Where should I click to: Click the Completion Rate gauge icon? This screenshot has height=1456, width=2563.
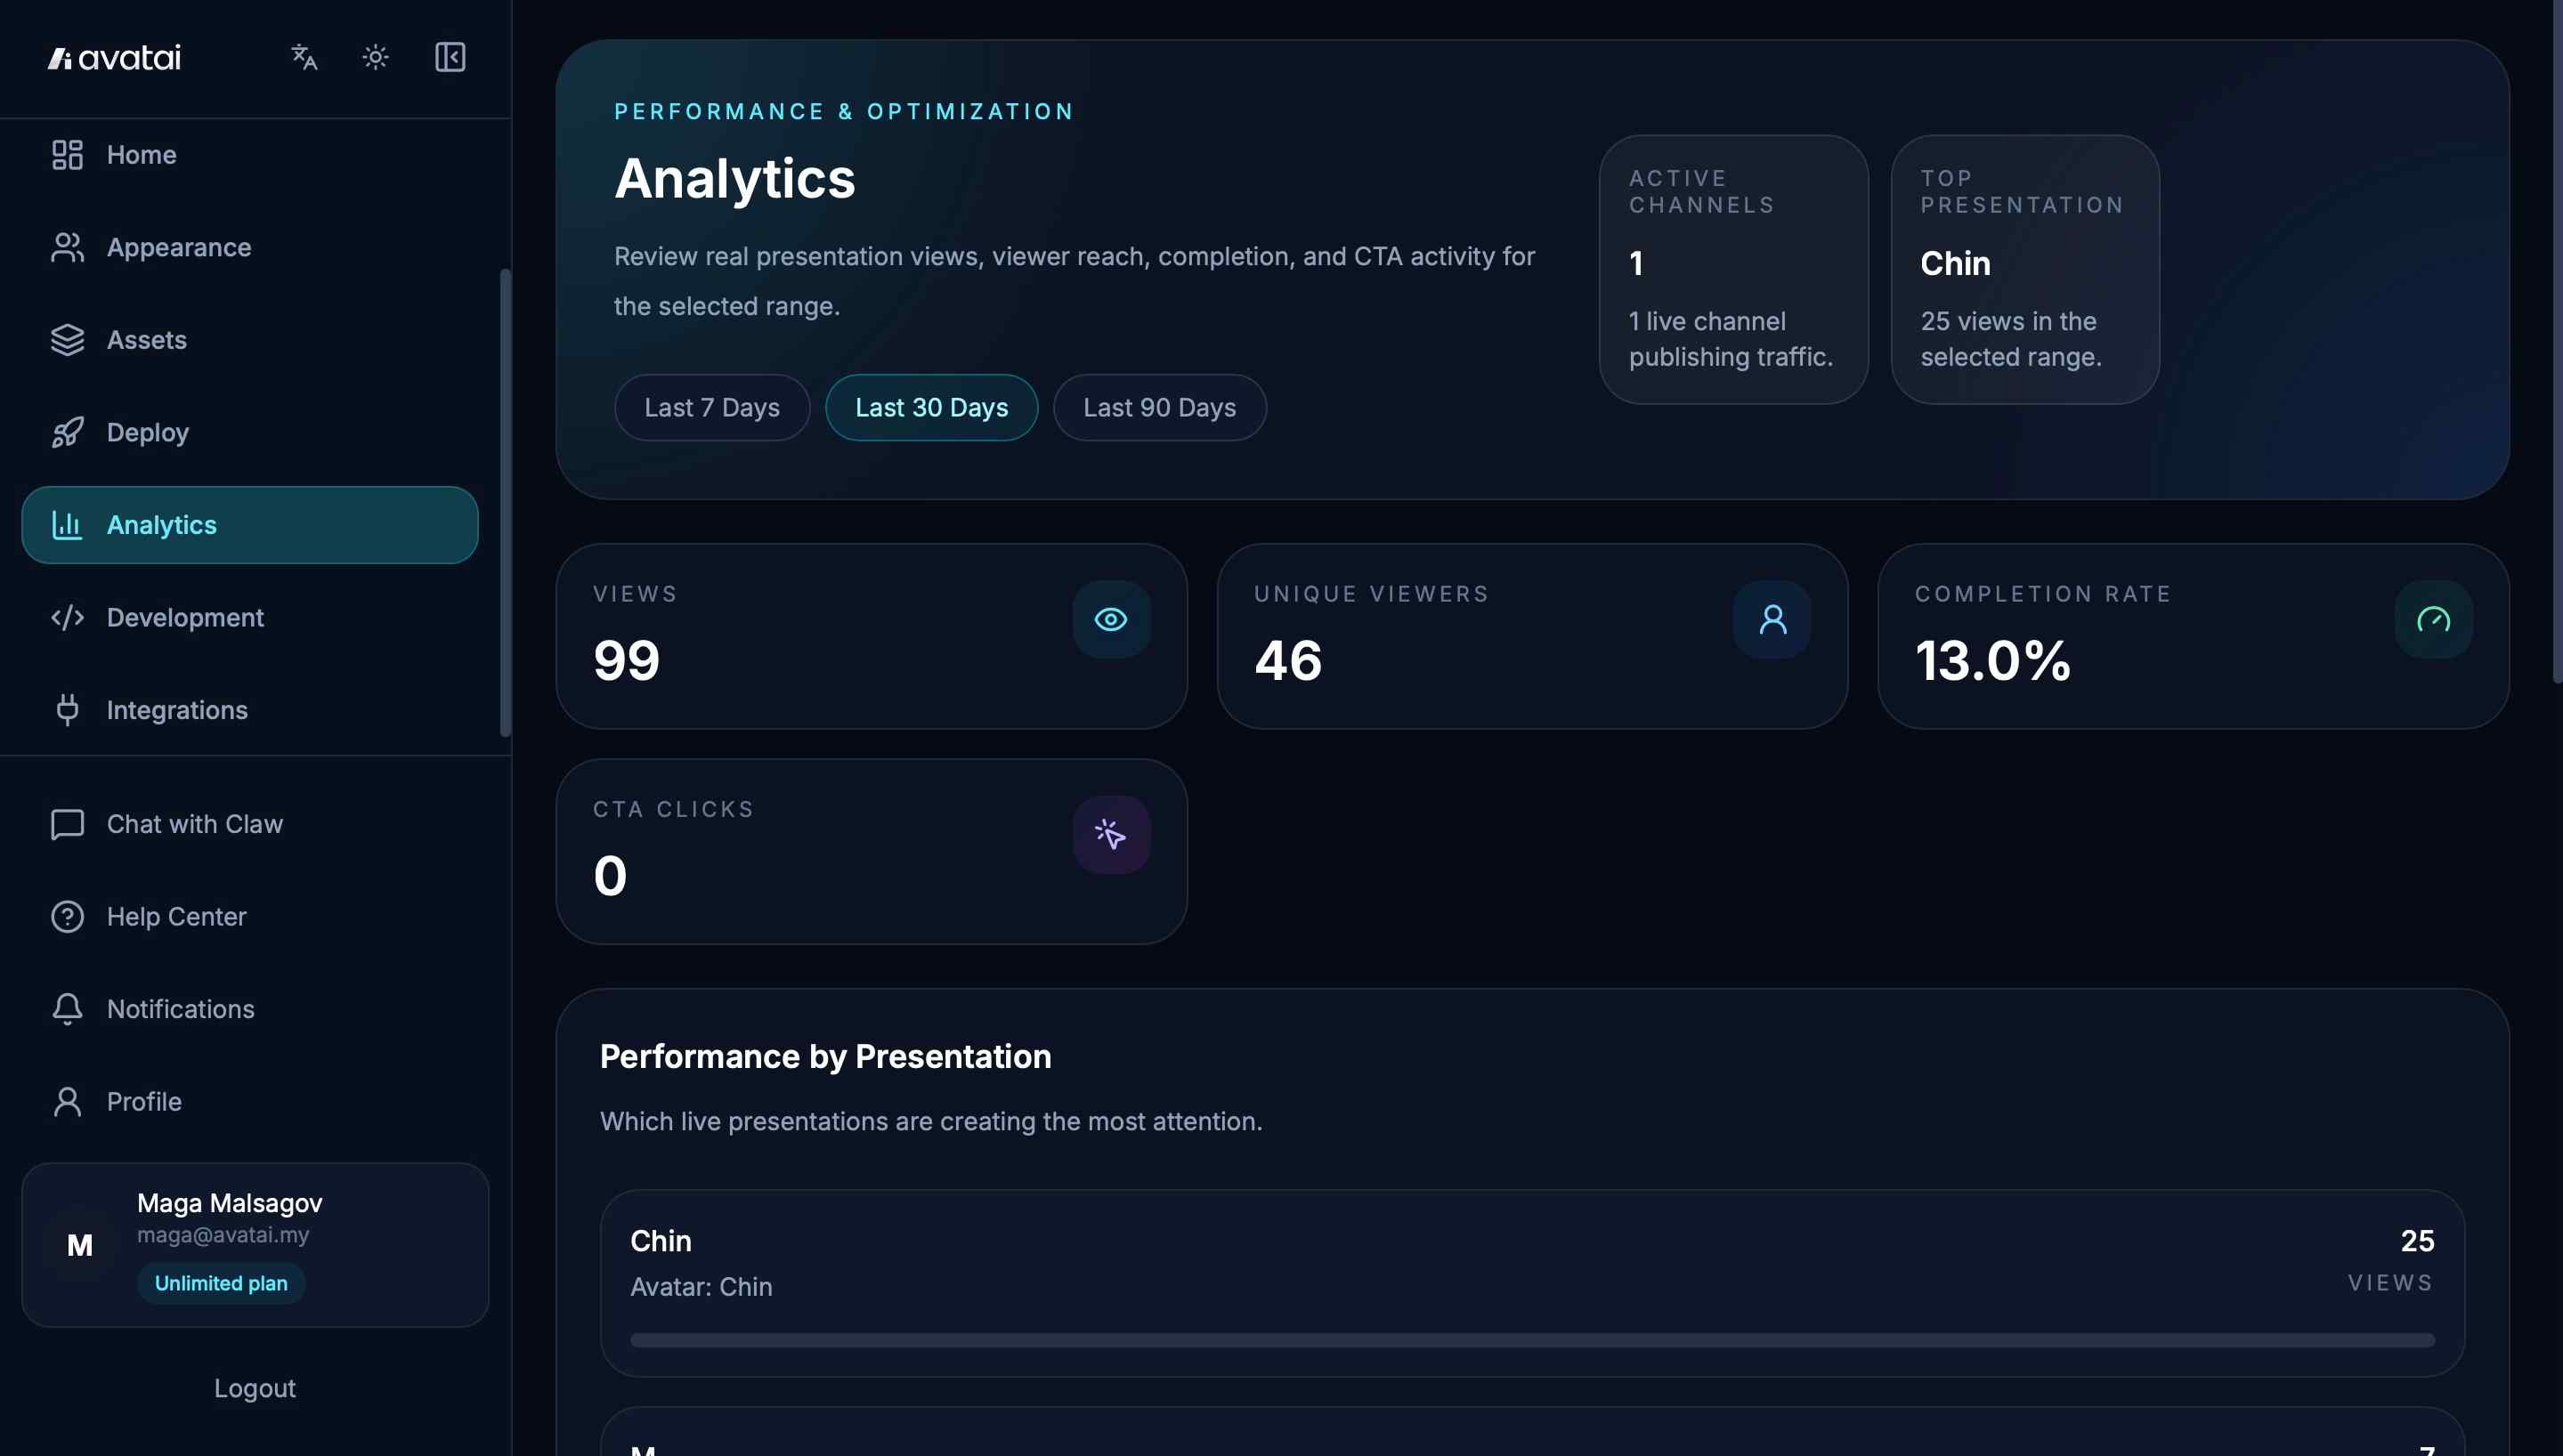coord(2433,619)
